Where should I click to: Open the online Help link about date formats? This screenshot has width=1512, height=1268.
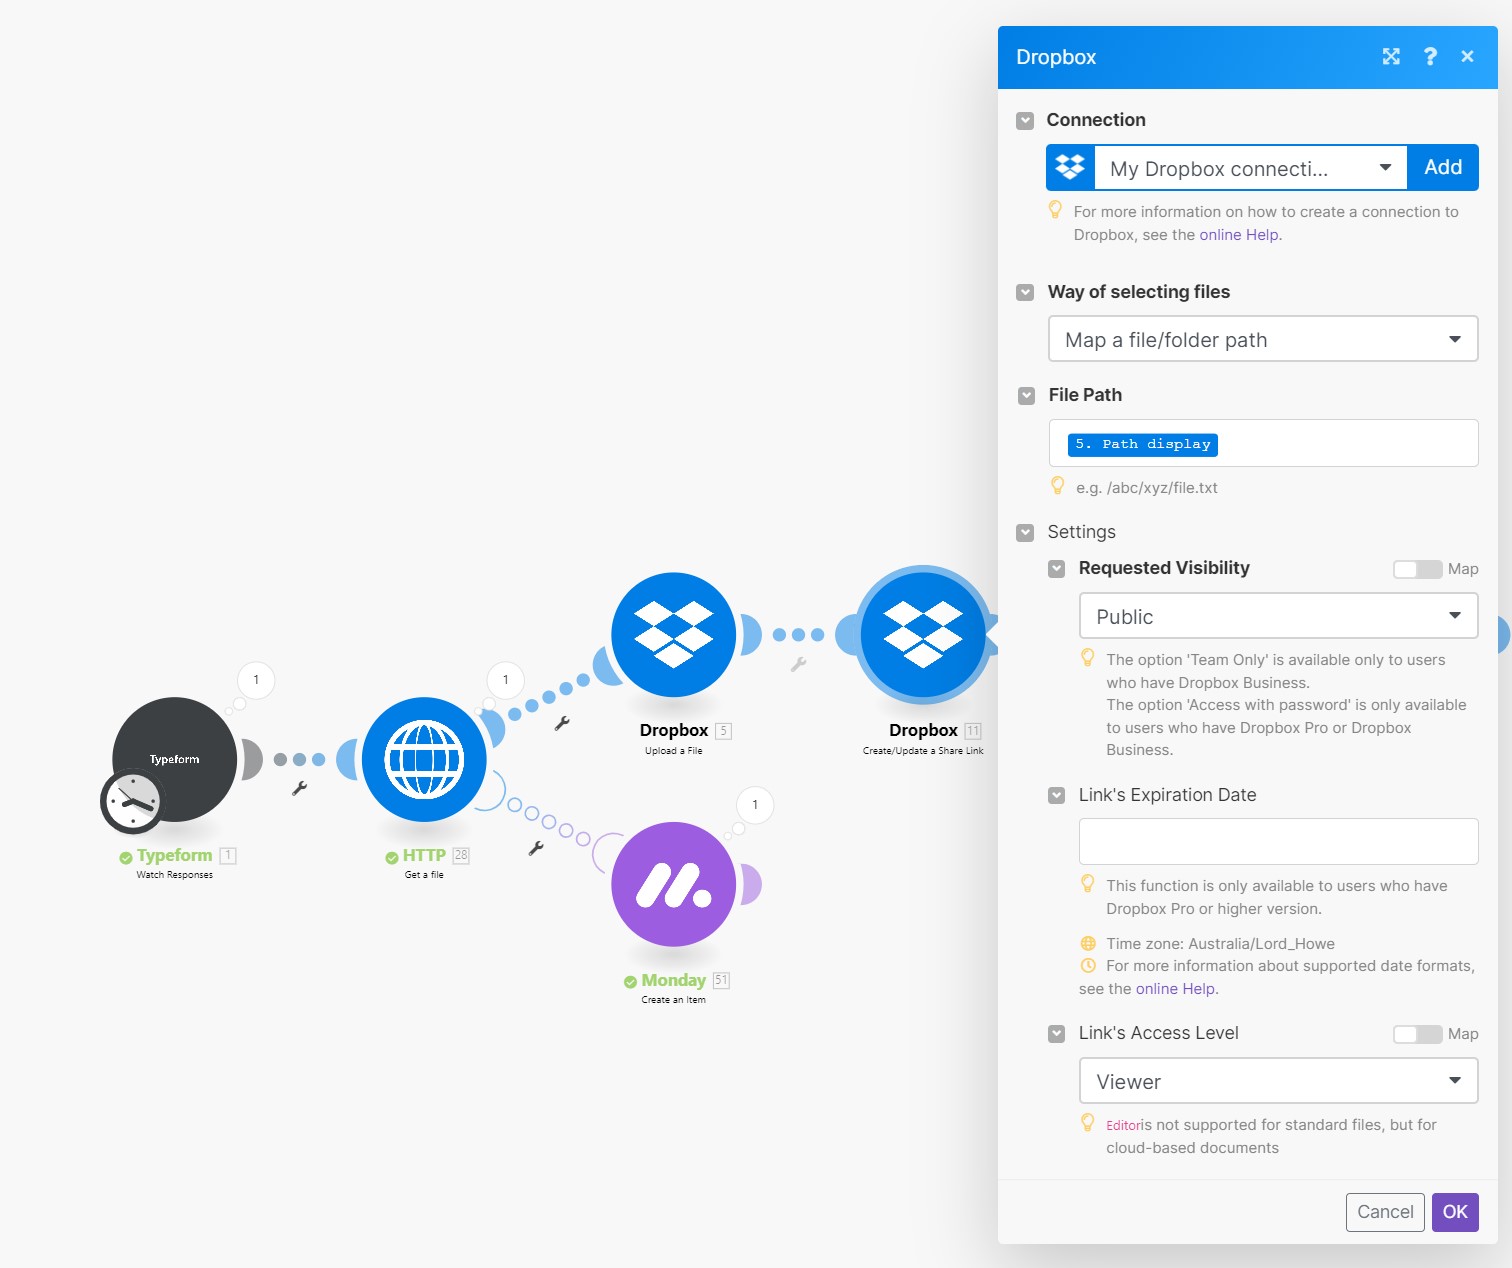click(1175, 989)
